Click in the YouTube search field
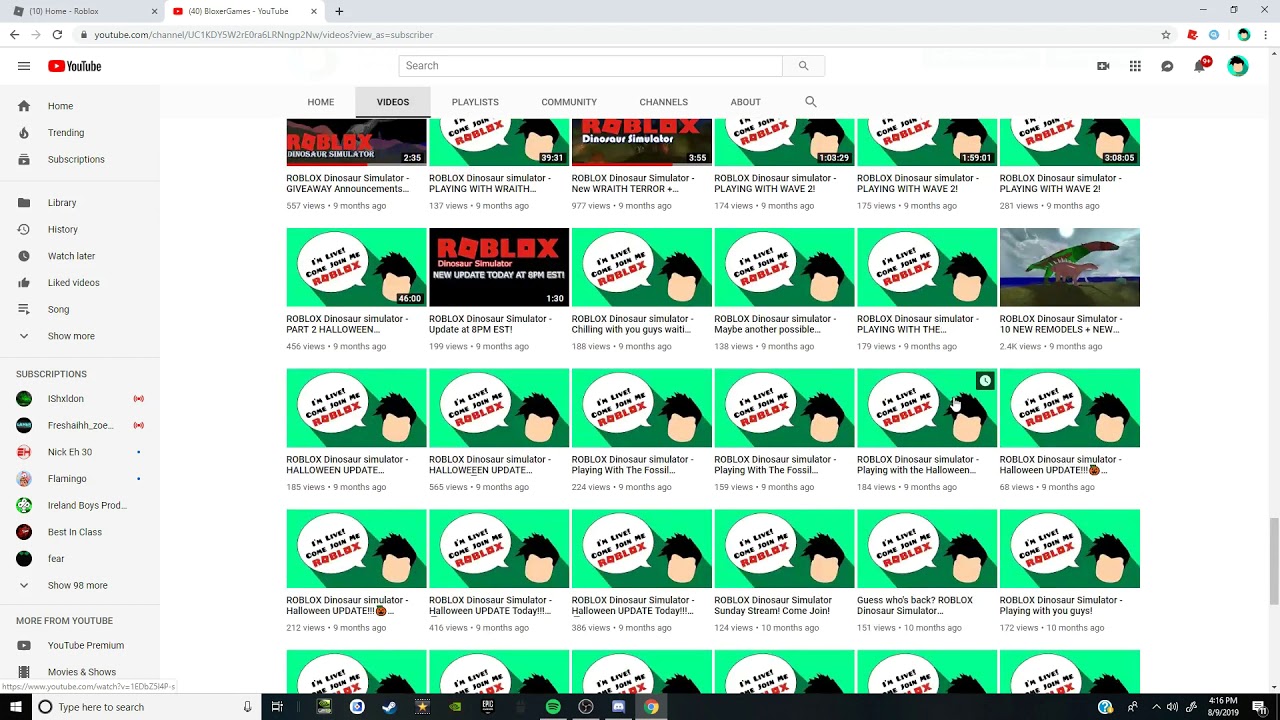This screenshot has height=720, width=1280. (590, 66)
